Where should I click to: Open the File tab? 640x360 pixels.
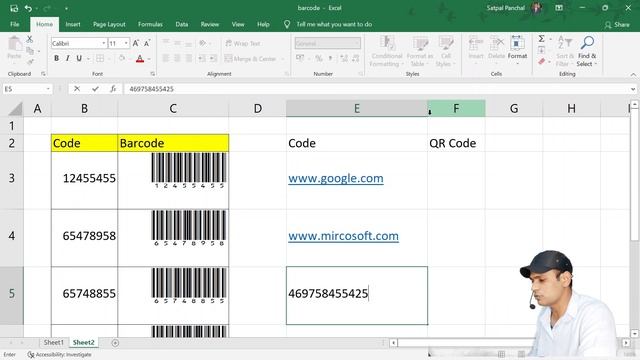15,24
